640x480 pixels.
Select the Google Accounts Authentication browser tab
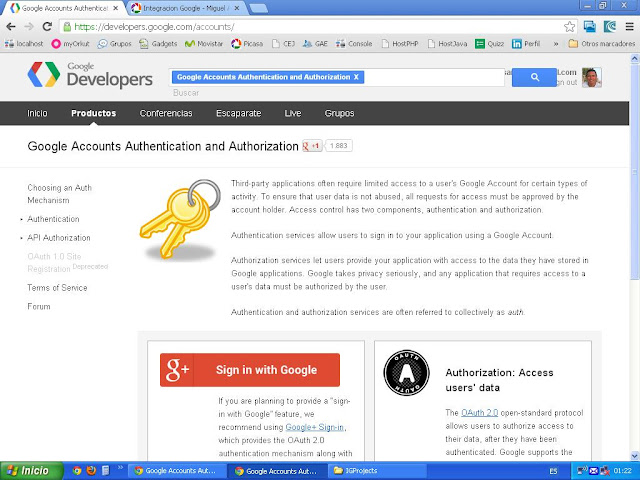[64, 8]
